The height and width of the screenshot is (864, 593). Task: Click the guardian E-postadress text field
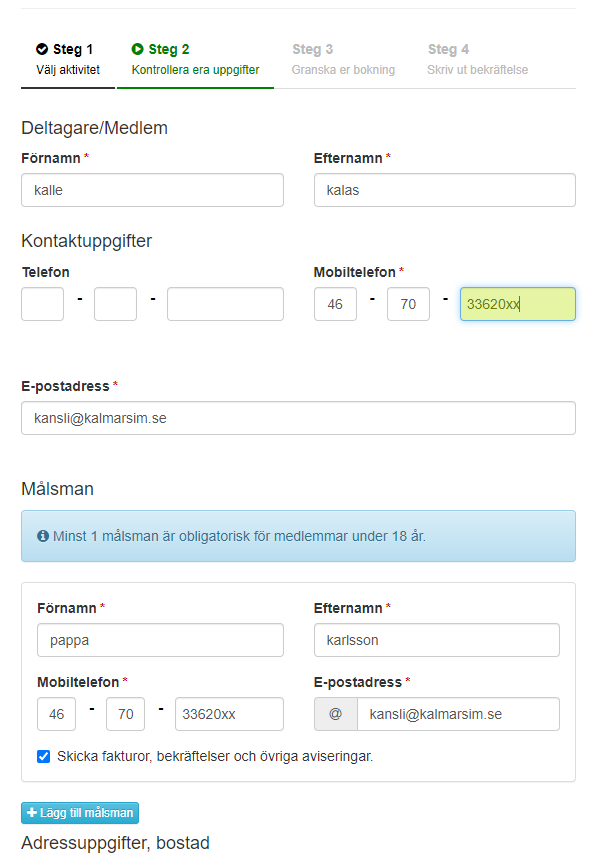[x=459, y=714]
